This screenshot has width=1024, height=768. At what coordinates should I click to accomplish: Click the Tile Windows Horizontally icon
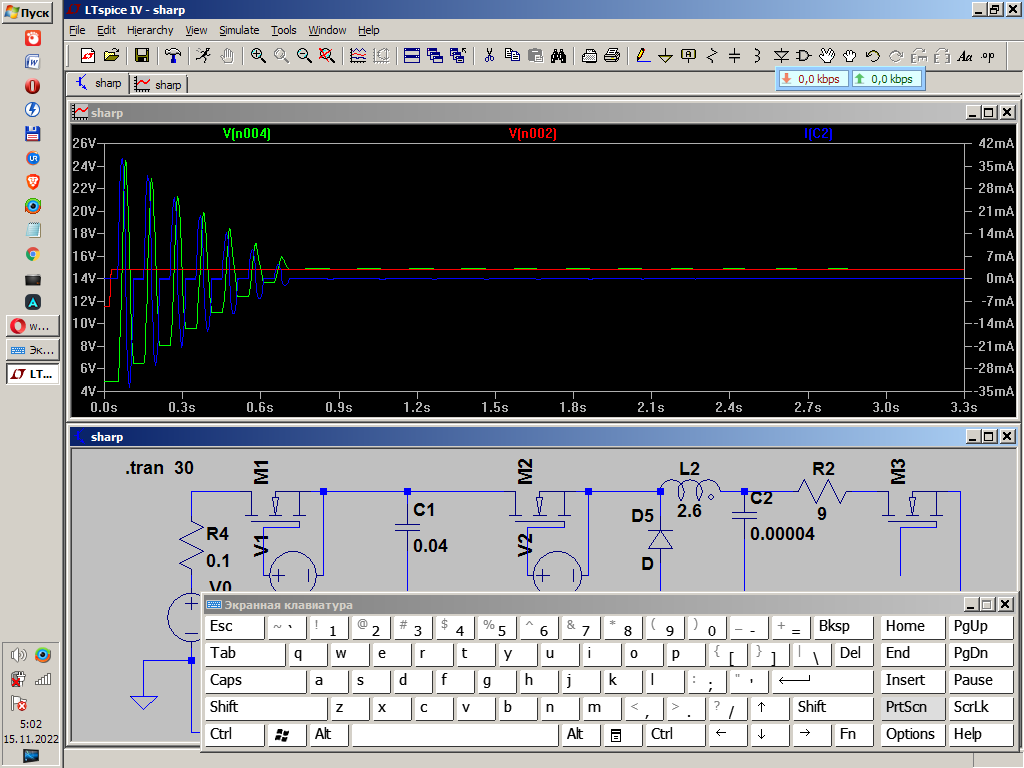point(411,56)
